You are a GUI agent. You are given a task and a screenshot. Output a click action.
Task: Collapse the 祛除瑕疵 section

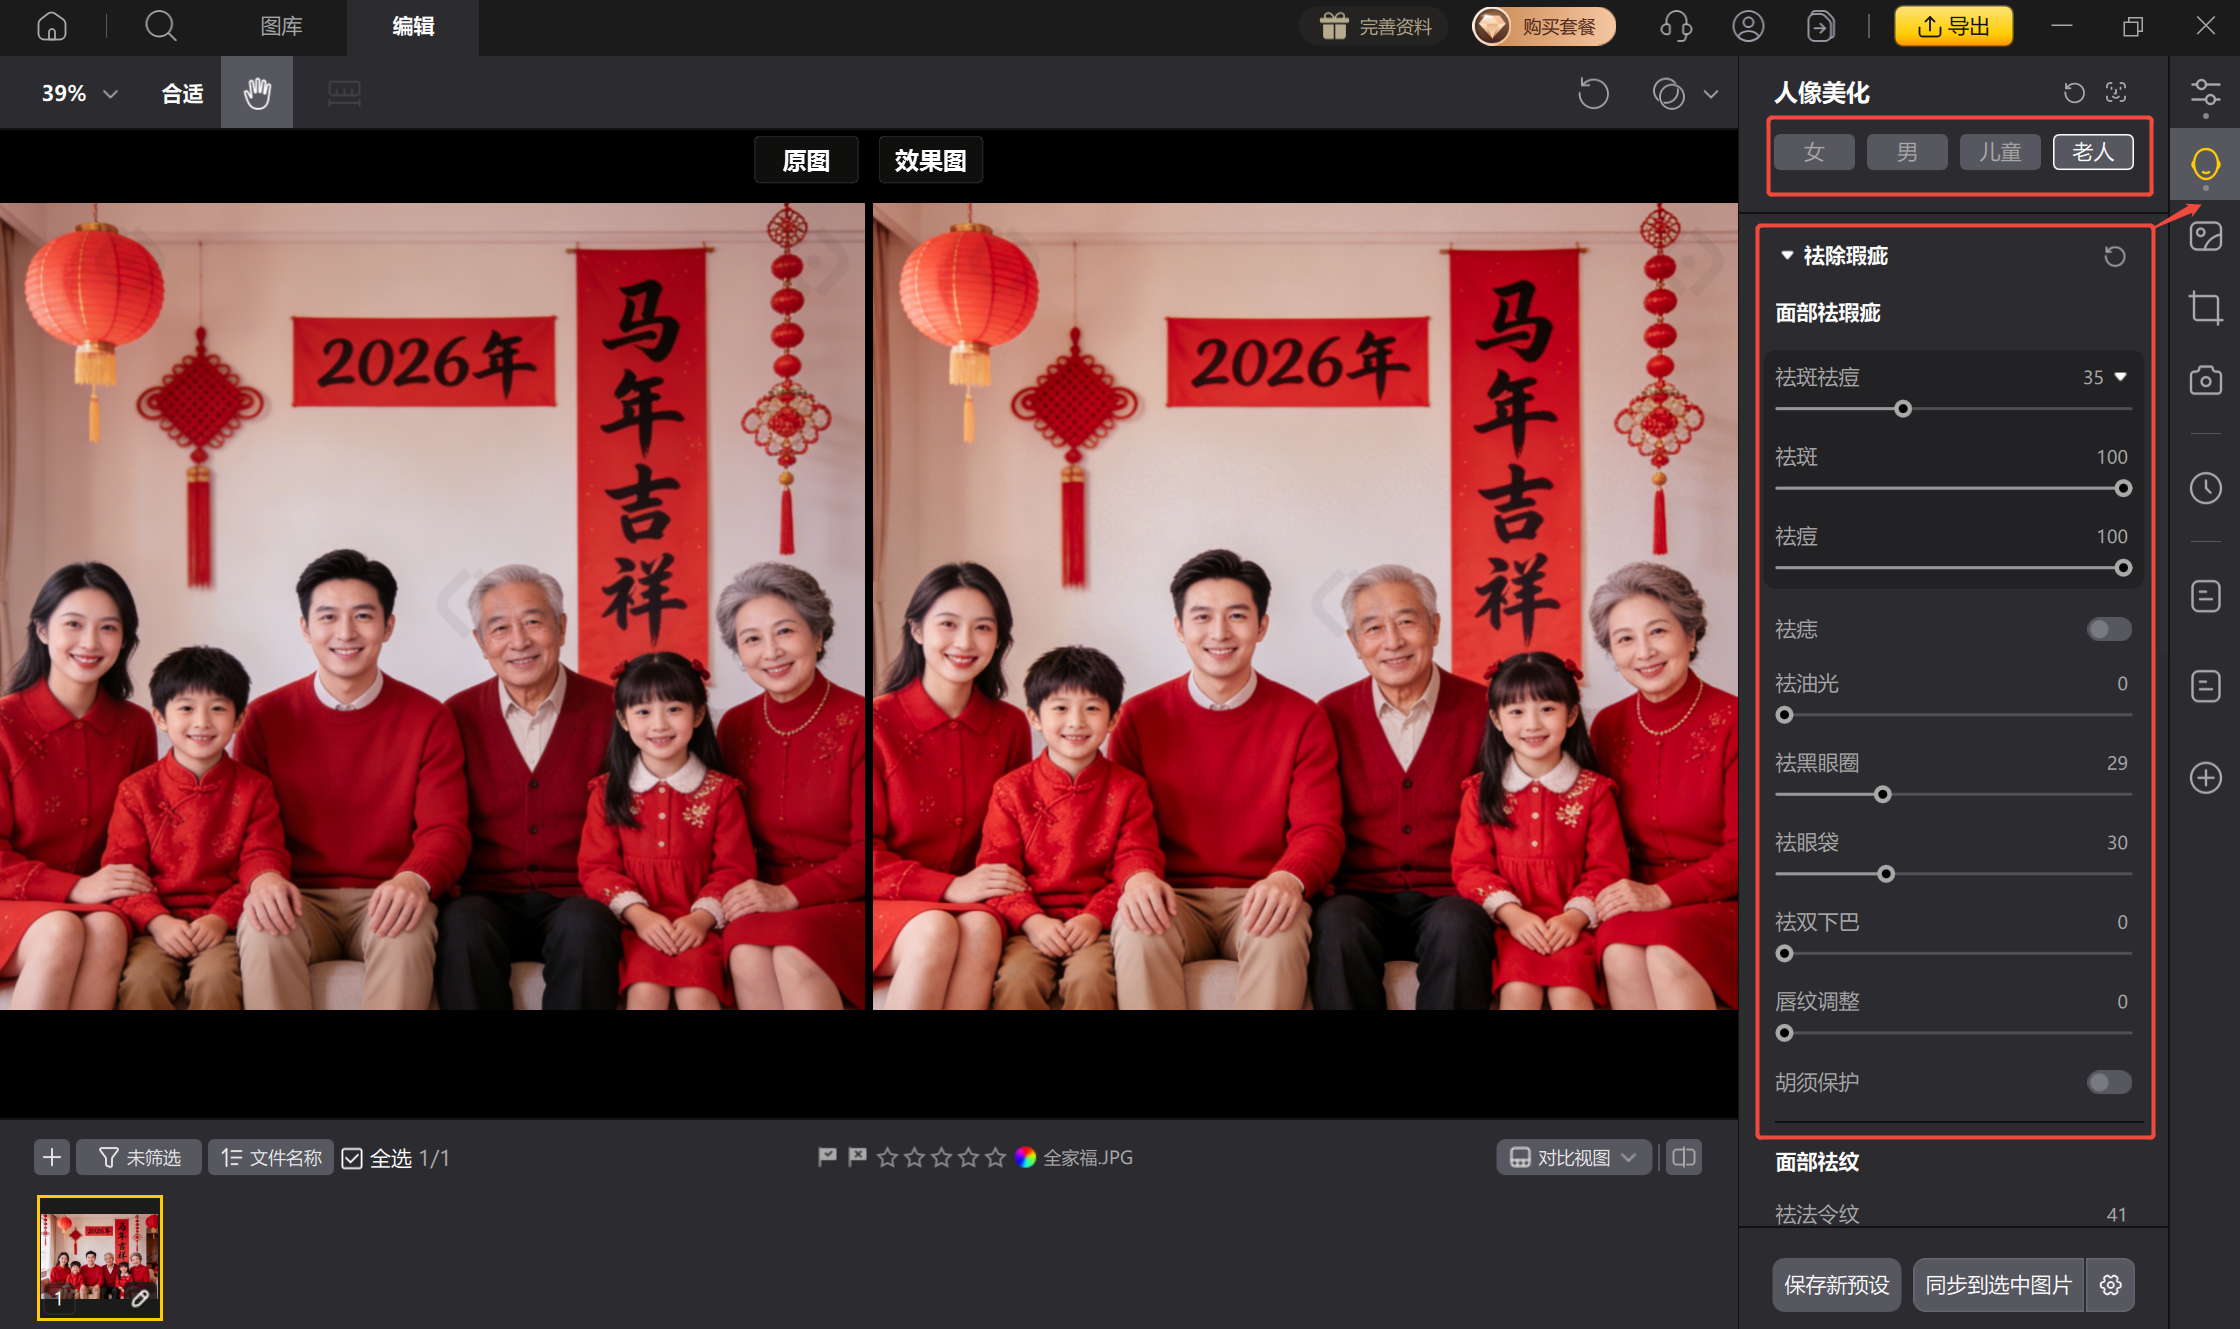[x=1787, y=256]
